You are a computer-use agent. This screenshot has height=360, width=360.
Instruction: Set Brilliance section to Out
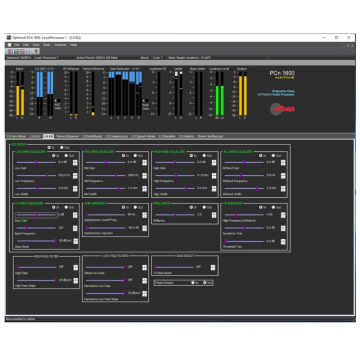[x=204, y=207]
